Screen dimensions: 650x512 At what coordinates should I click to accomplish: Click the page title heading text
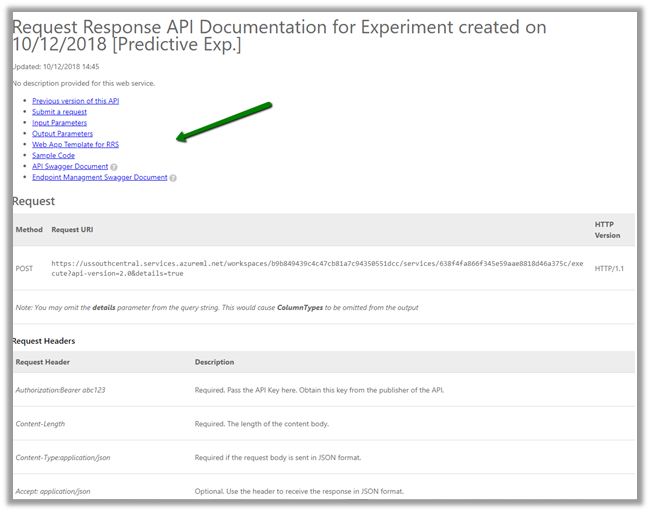(279, 36)
